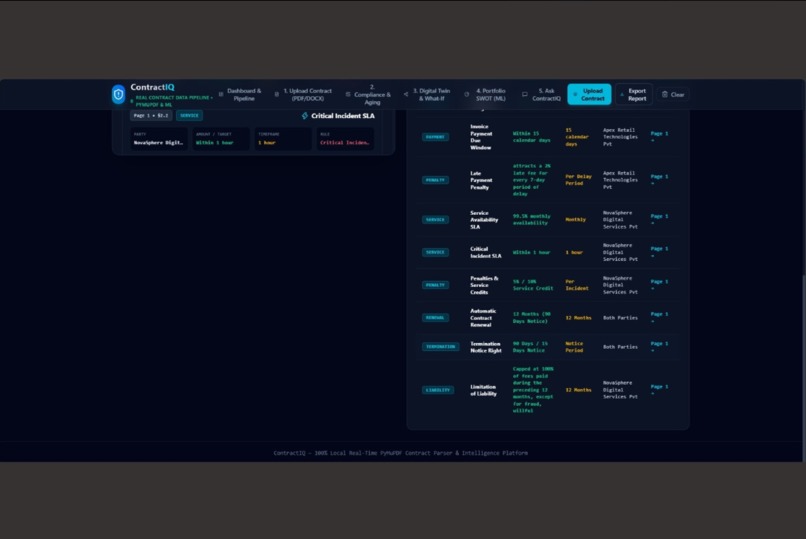This screenshot has height=539, width=806.
Task: Click the PAYMENT tag in the table
Action: click(435, 137)
